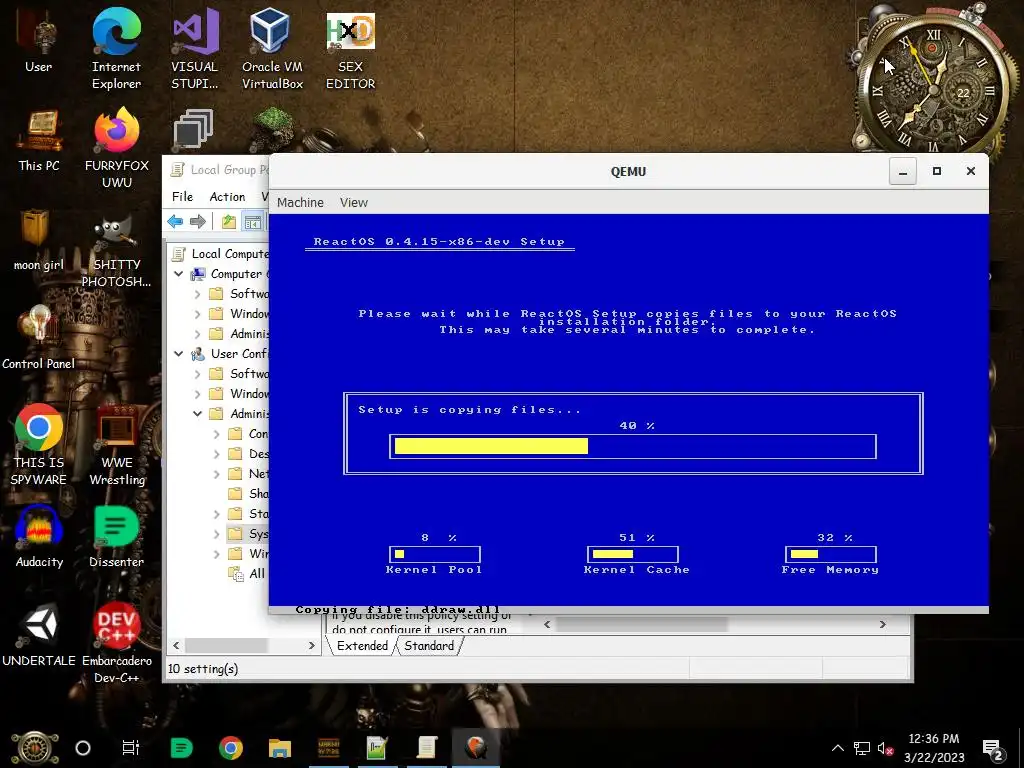Launch the FURRYFOX UWU Firefox shortcut
The width and height of the screenshot is (1024, 768).
click(116, 148)
